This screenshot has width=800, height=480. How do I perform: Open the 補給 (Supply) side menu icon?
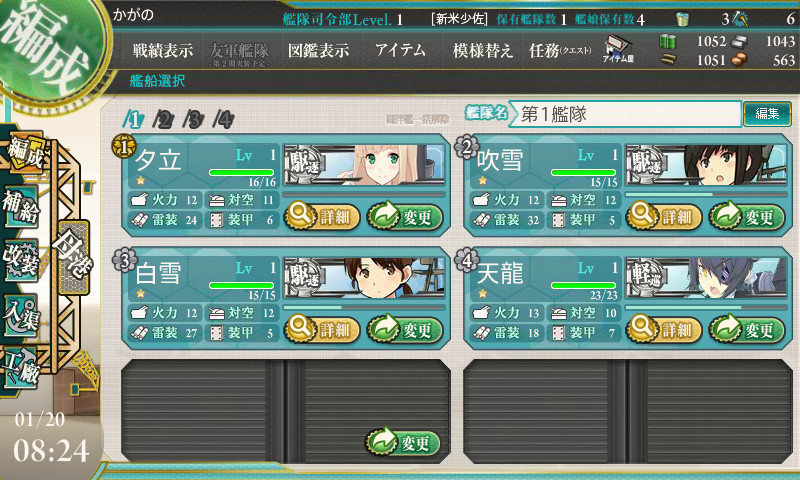click(21, 207)
